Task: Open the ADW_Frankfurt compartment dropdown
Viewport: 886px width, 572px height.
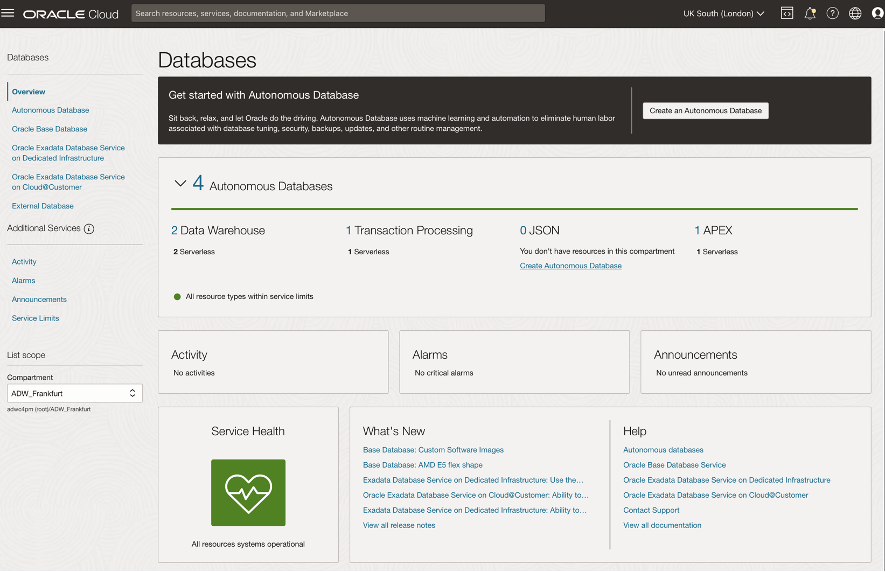Action: (74, 394)
